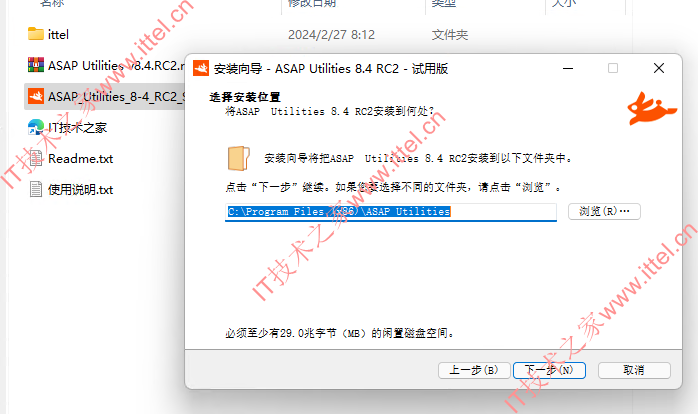The height and width of the screenshot is (414, 698).
Task: Select the 使用说明.txt file name
Action: click(81, 190)
